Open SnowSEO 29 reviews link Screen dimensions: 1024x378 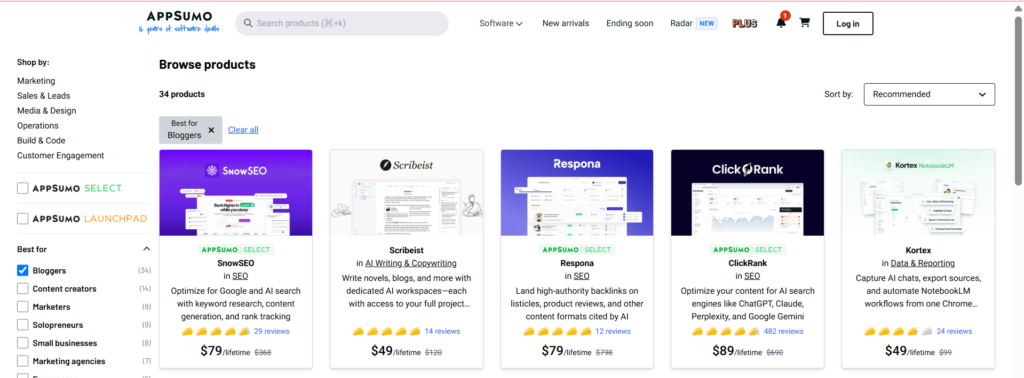271,331
